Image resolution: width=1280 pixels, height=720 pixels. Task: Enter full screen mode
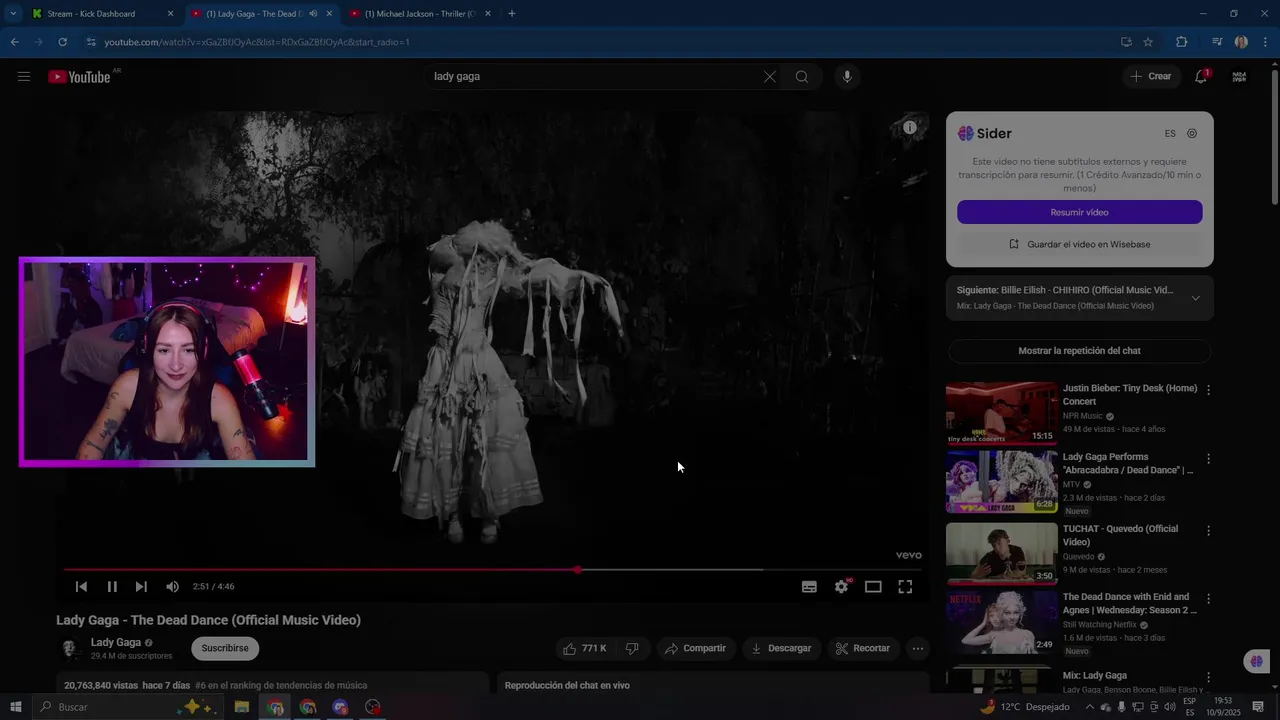coord(905,587)
